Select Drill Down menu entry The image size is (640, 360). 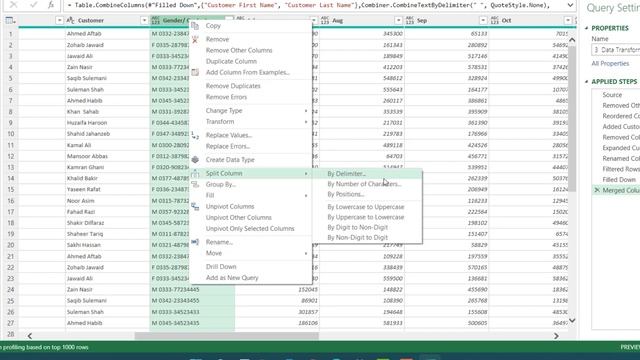[x=221, y=267]
